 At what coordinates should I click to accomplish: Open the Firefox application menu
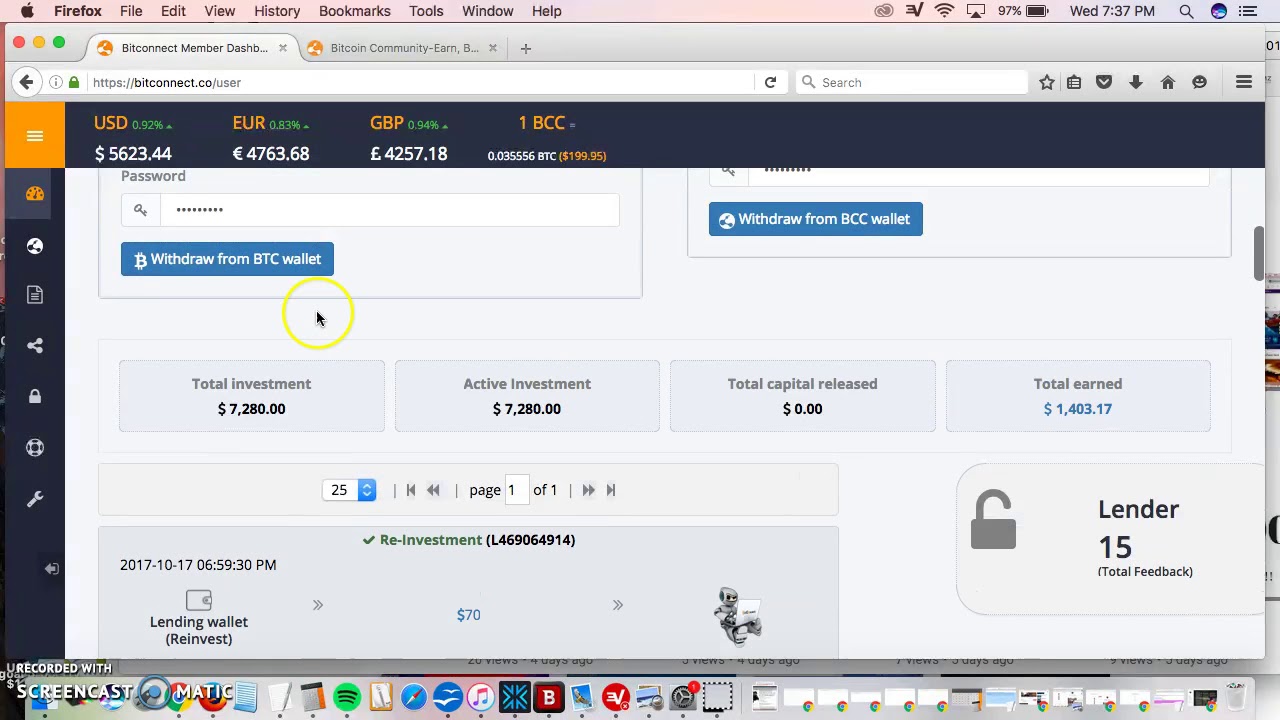[x=77, y=11]
